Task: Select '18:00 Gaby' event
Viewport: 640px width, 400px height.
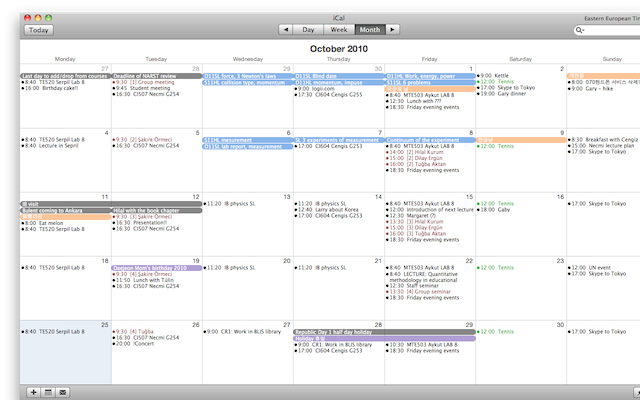Action: click(494, 209)
